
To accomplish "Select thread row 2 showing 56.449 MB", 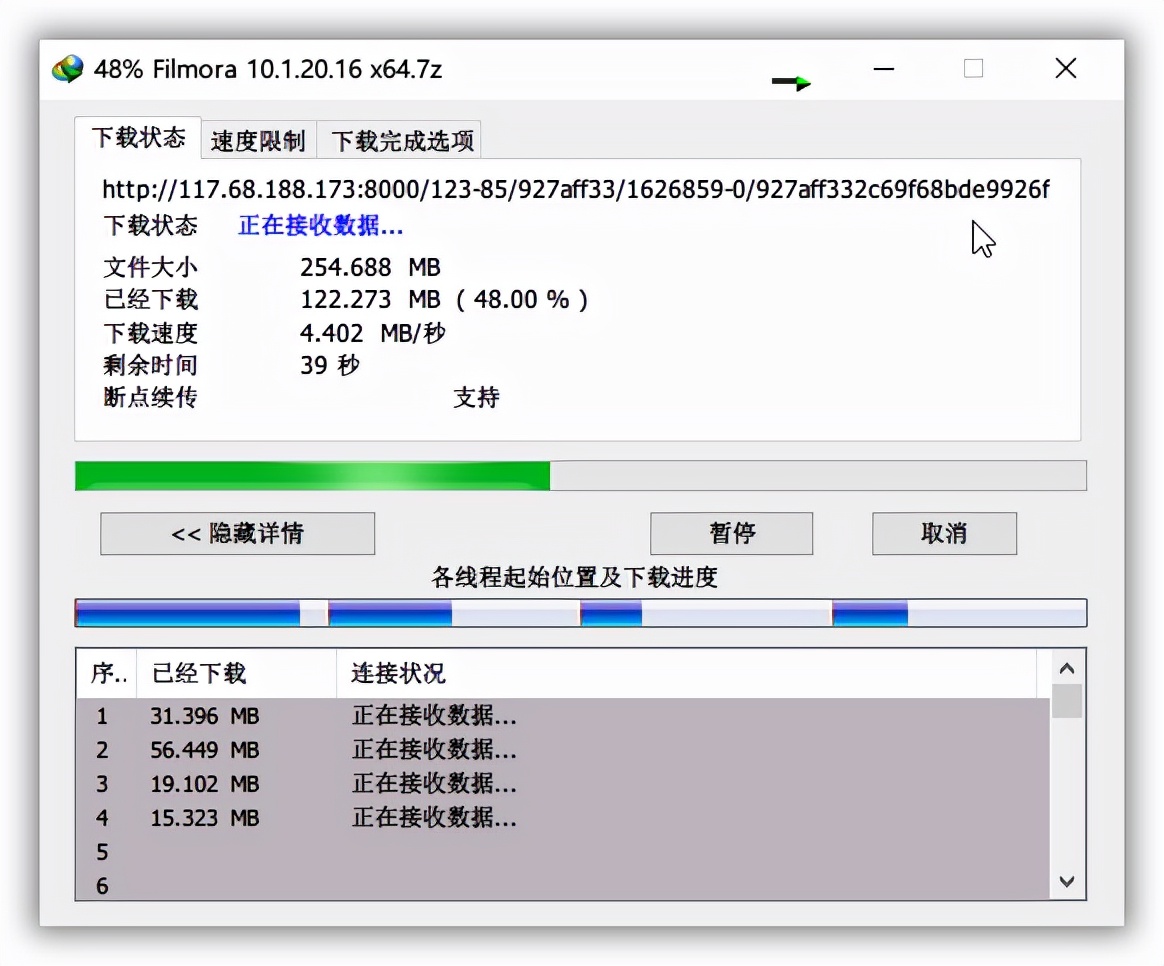I will [x=400, y=750].
